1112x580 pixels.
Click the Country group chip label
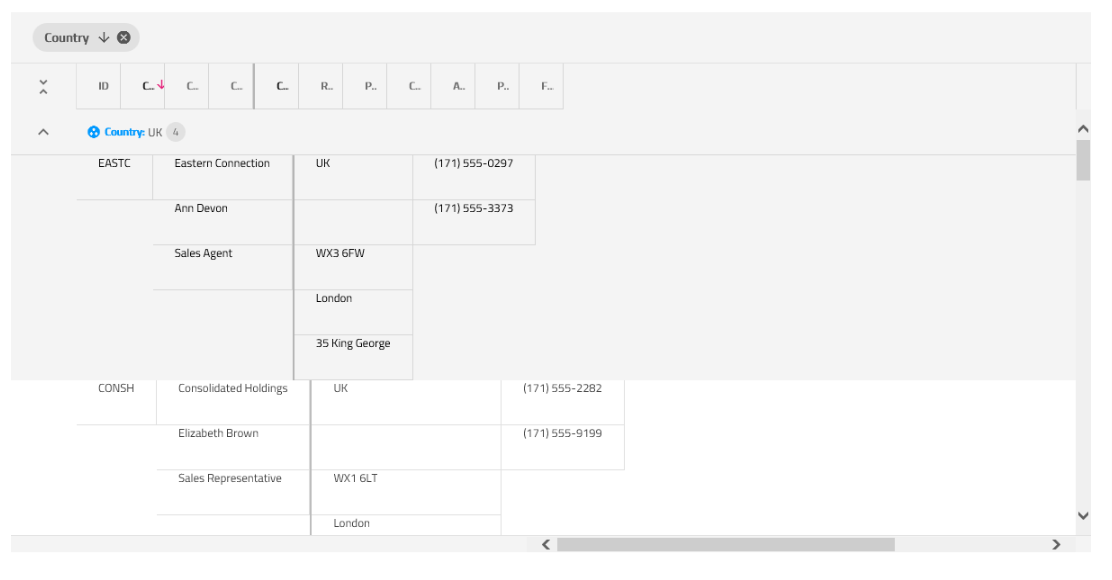click(x=67, y=38)
